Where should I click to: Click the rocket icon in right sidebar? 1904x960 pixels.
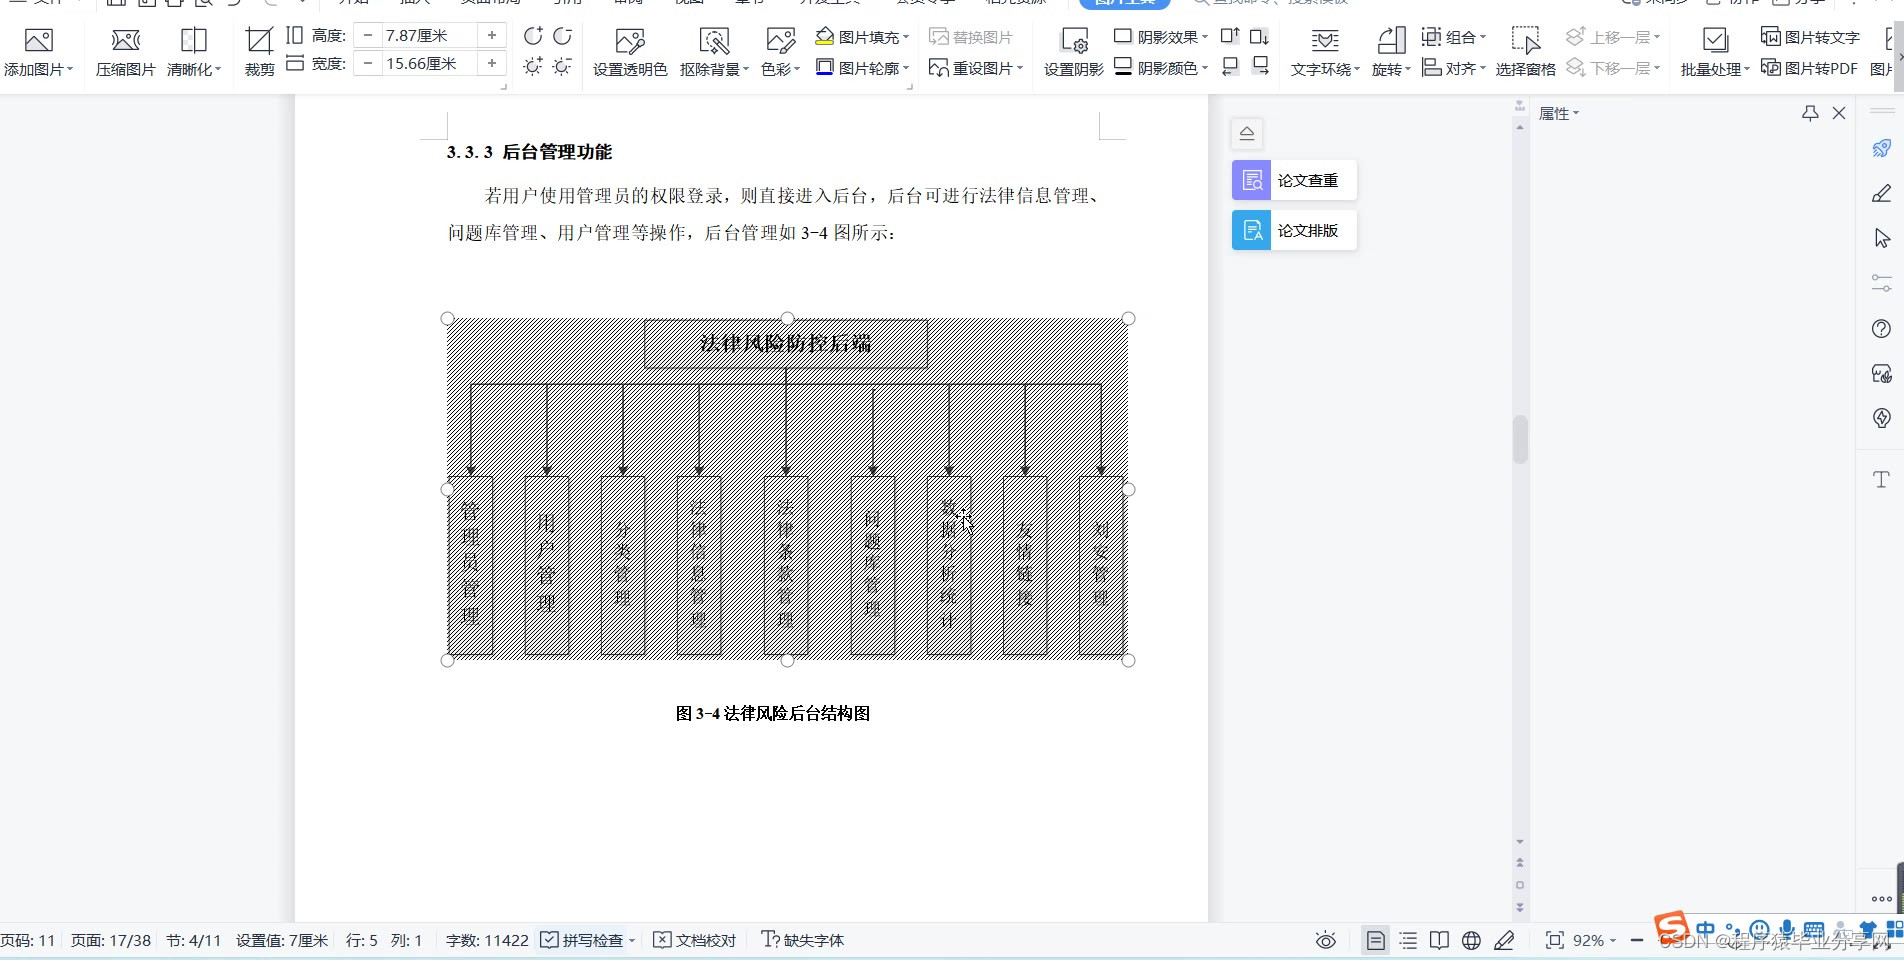pos(1881,148)
